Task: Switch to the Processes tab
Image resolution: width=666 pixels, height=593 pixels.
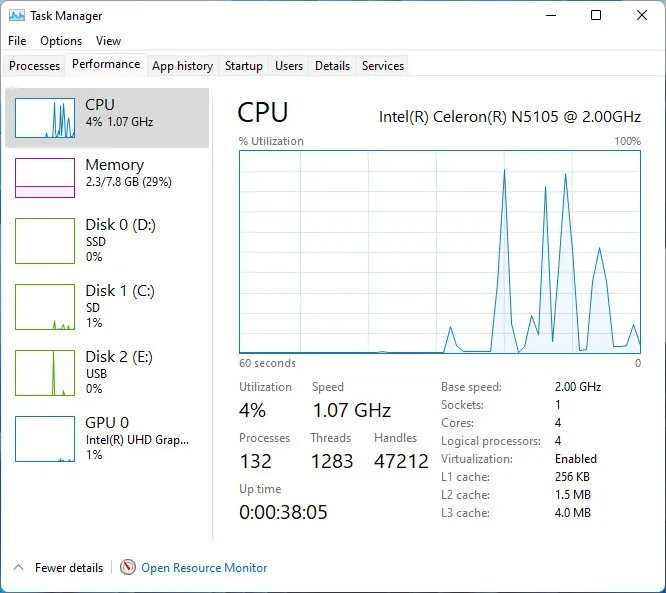Action: point(35,66)
